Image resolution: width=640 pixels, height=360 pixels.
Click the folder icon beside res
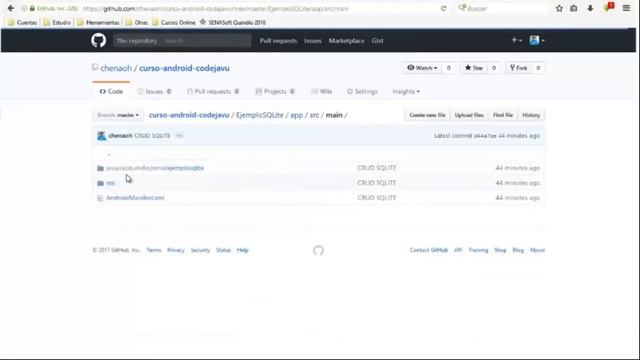[x=100, y=183]
